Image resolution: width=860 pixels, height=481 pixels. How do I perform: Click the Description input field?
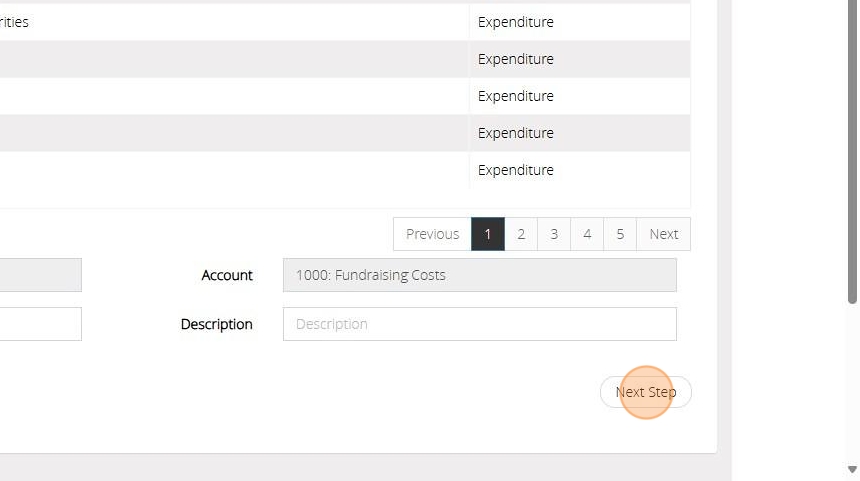(x=479, y=324)
